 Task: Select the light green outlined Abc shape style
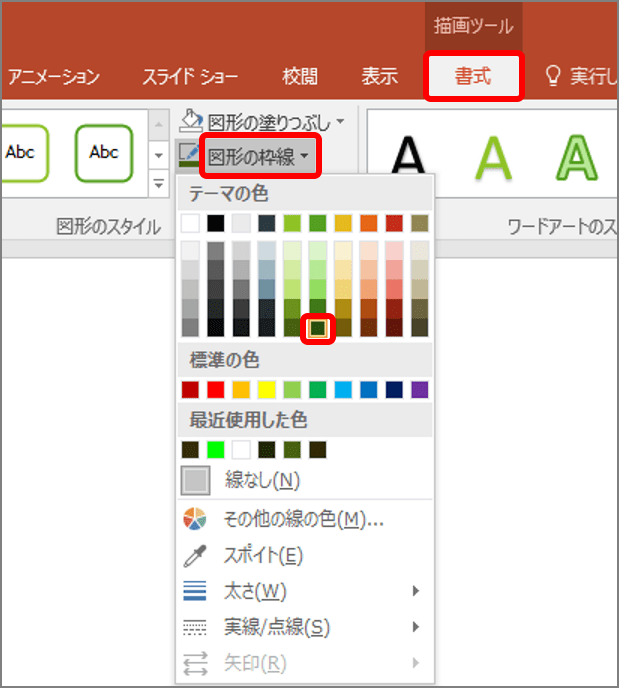click(x=24, y=153)
